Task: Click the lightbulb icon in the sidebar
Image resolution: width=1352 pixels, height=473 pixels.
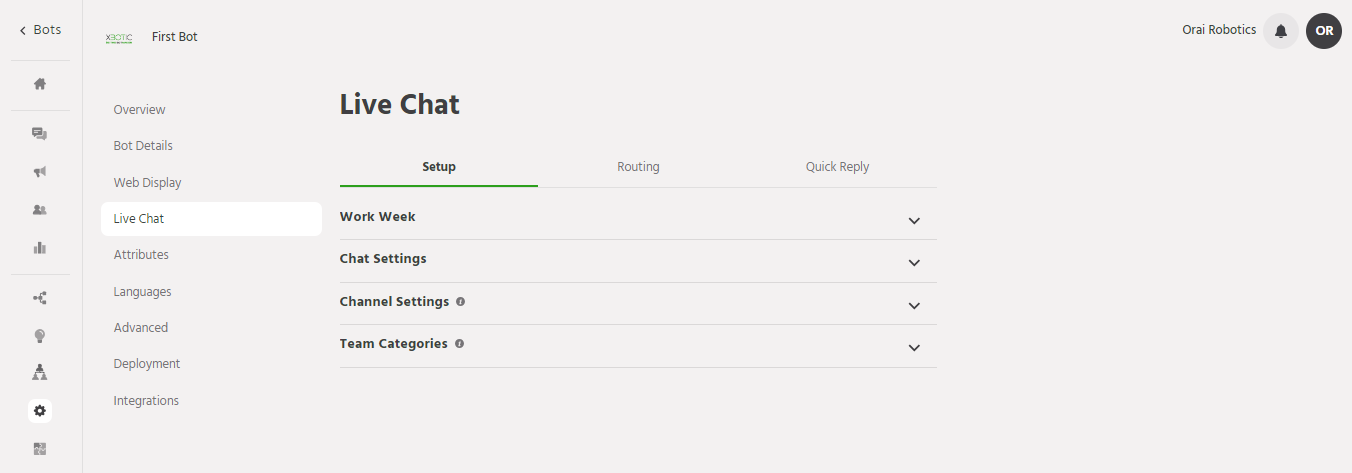Action: [x=40, y=336]
